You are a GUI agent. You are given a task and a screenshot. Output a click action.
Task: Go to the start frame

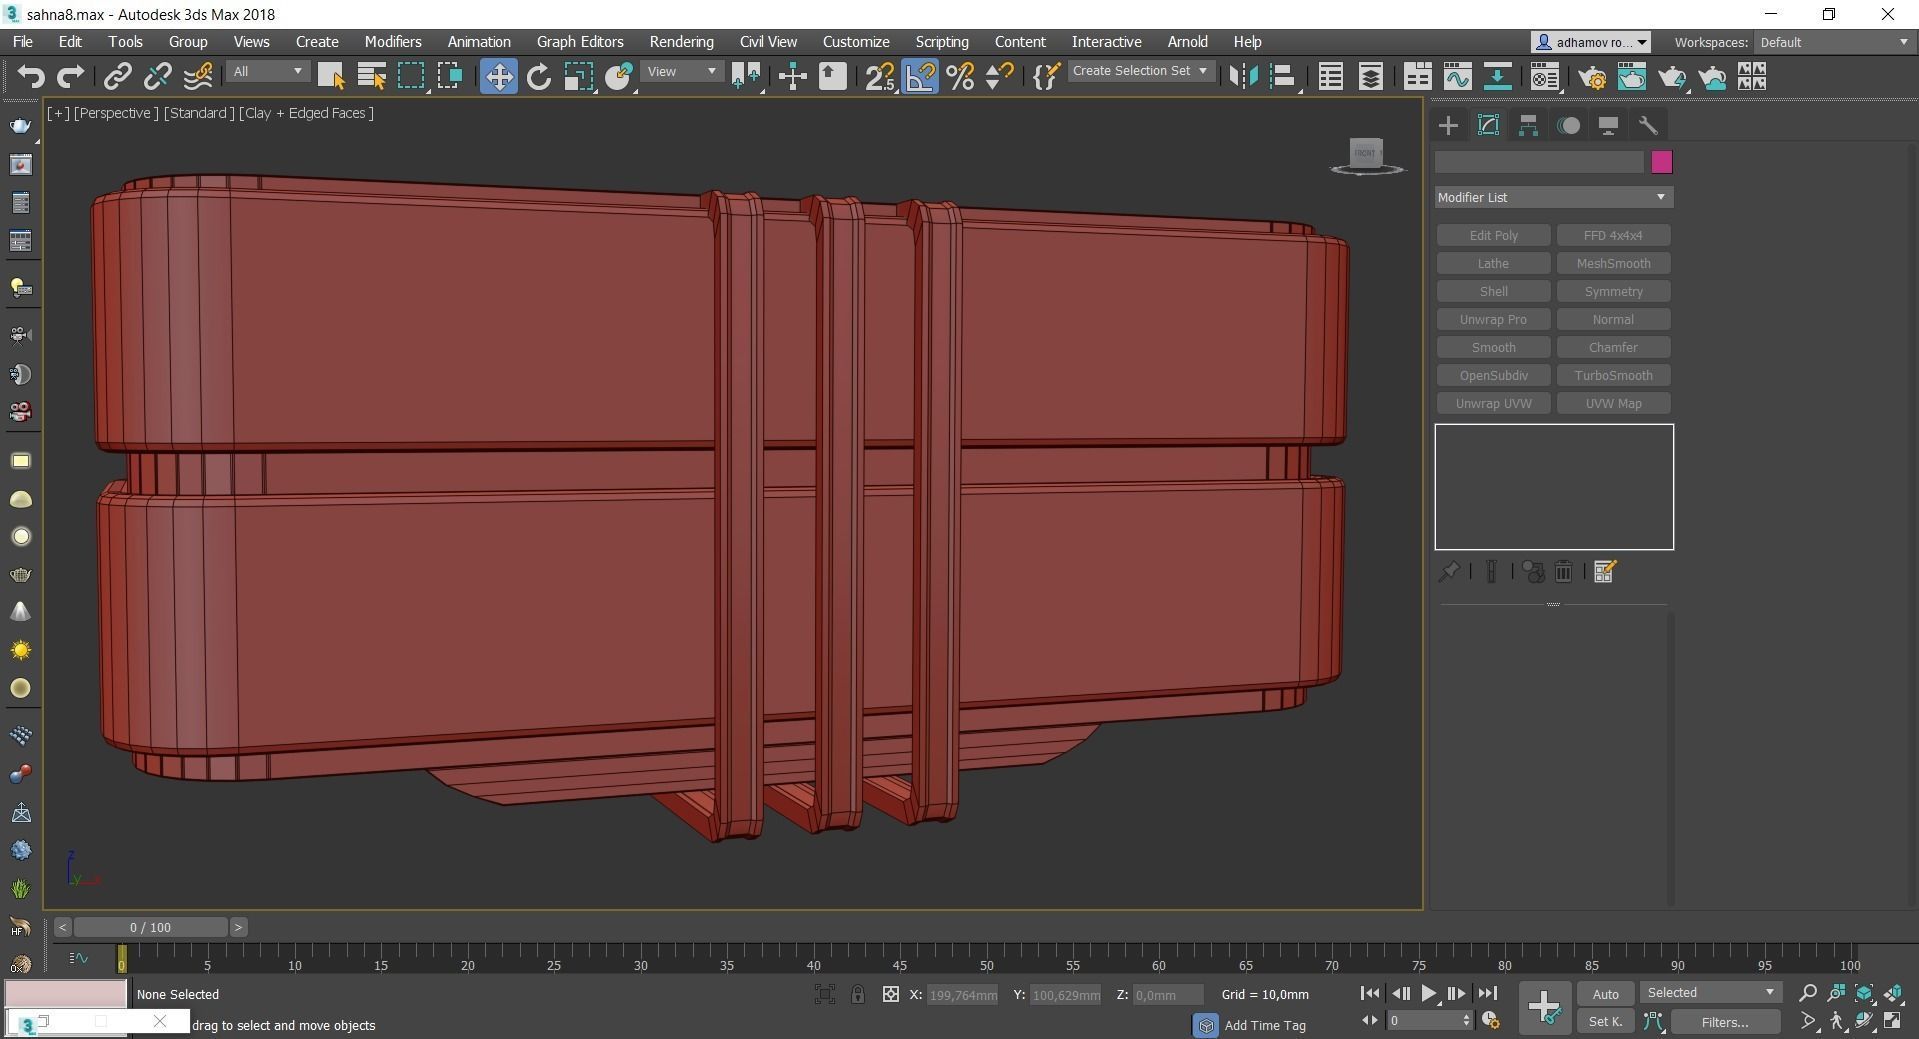[1370, 993]
